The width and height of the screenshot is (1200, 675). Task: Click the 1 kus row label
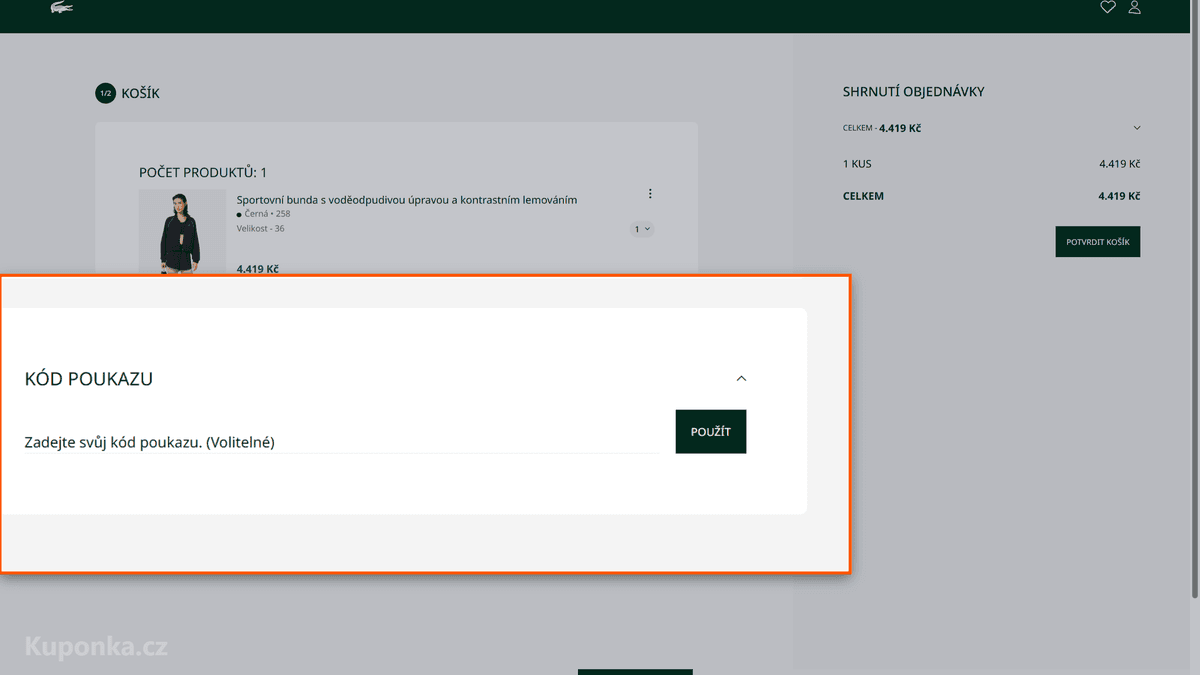pyautogui.click(x=857, y=164)
